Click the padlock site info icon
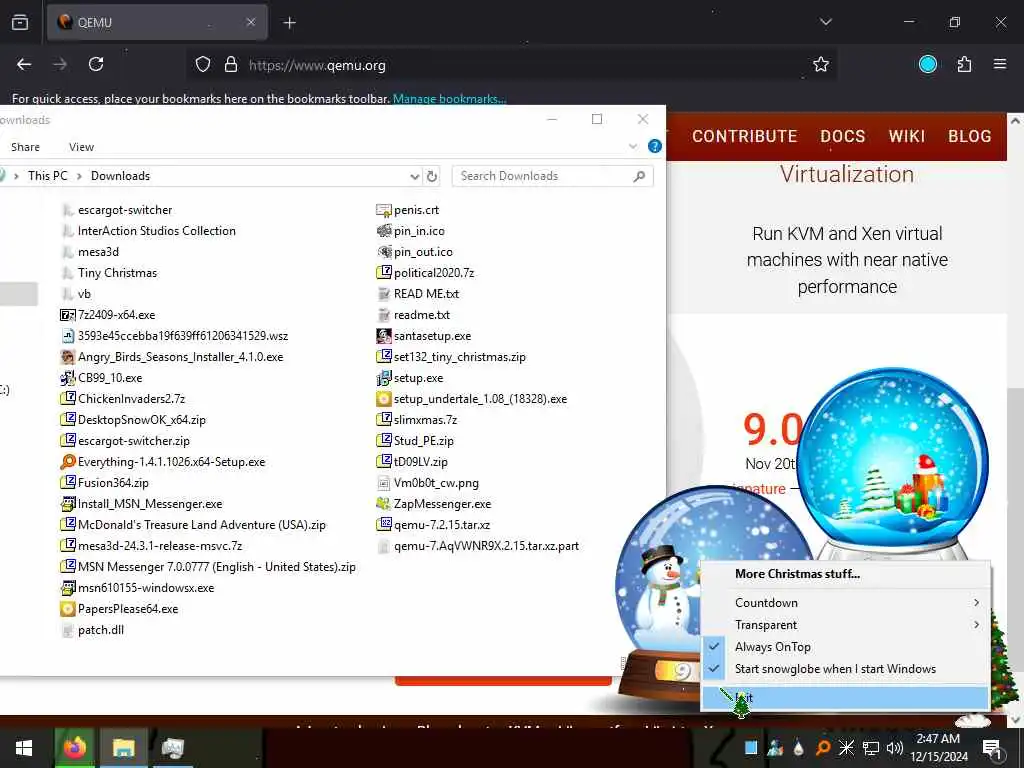The height and width of the screenshot is (768, 1024). 231,65
